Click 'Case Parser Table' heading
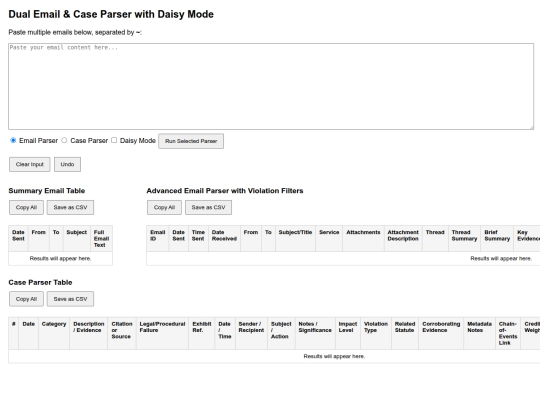540x405 pixels. coord(40,282)
